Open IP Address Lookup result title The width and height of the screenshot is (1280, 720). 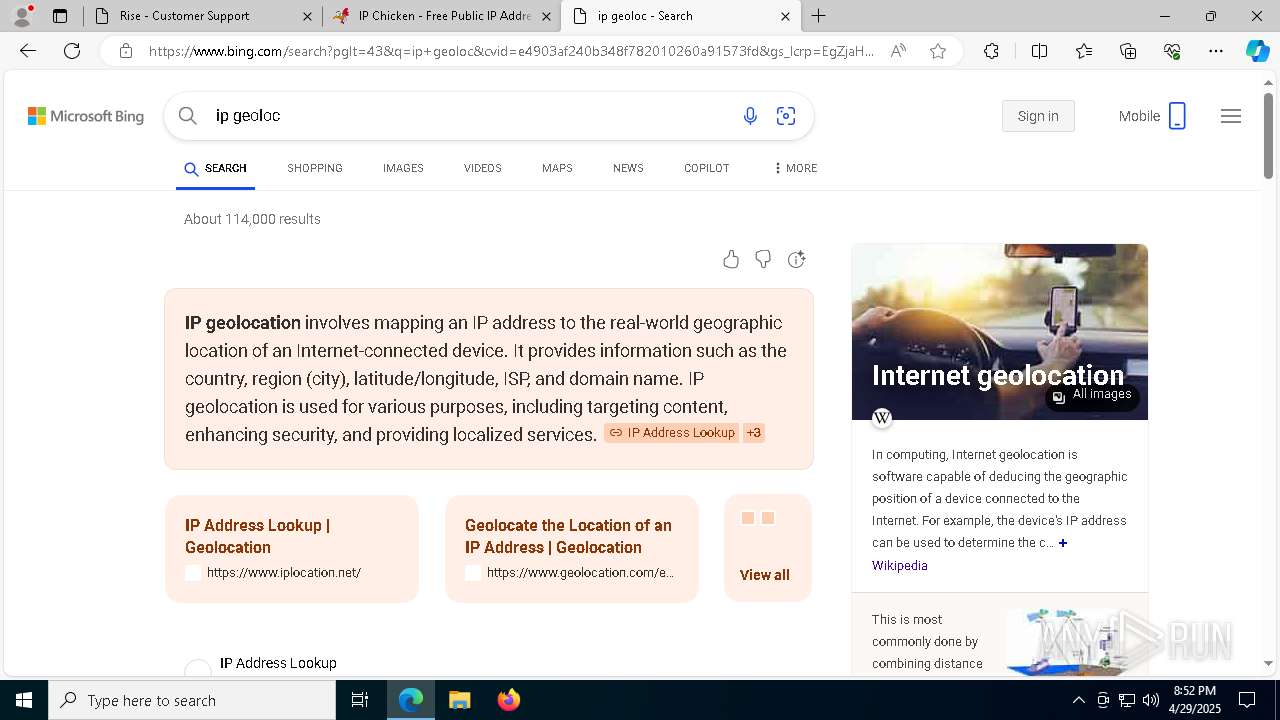point(278,663)
